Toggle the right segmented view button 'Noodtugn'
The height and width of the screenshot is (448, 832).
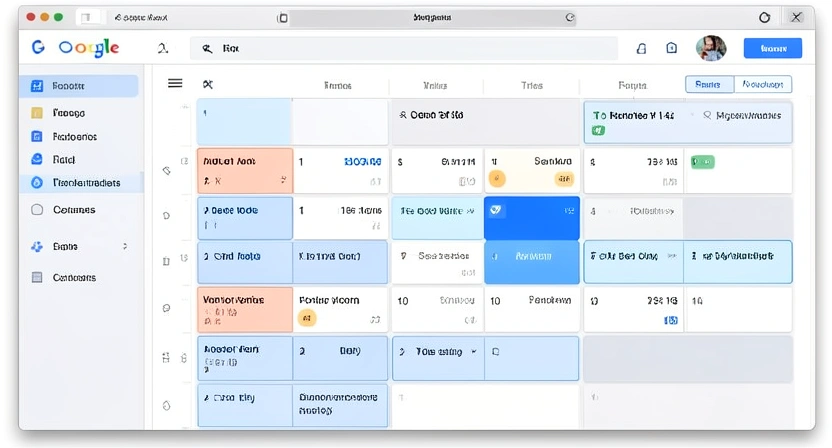click(x=763, y=84)
